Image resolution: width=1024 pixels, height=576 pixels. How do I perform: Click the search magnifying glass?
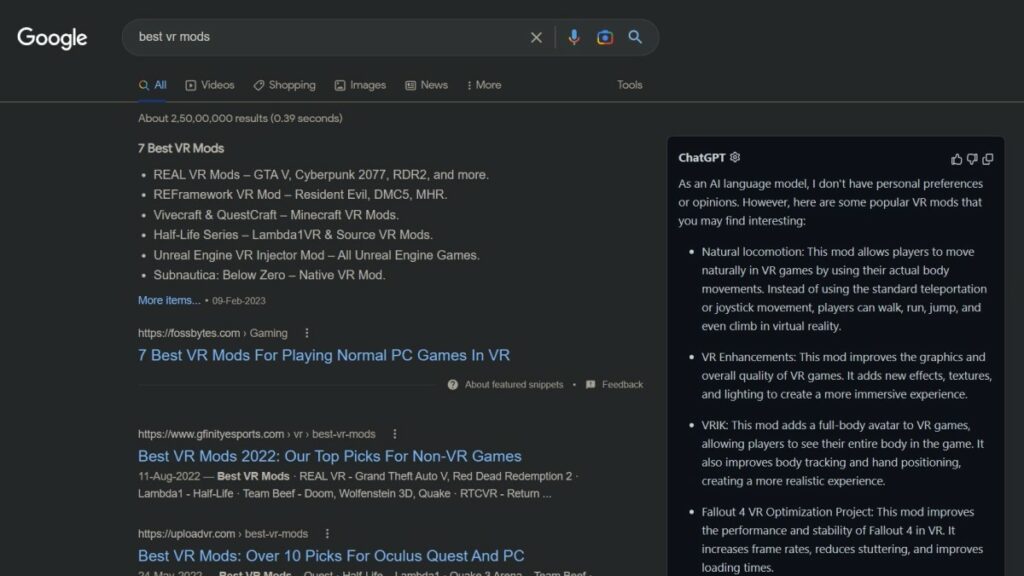[x=636, y=37]
